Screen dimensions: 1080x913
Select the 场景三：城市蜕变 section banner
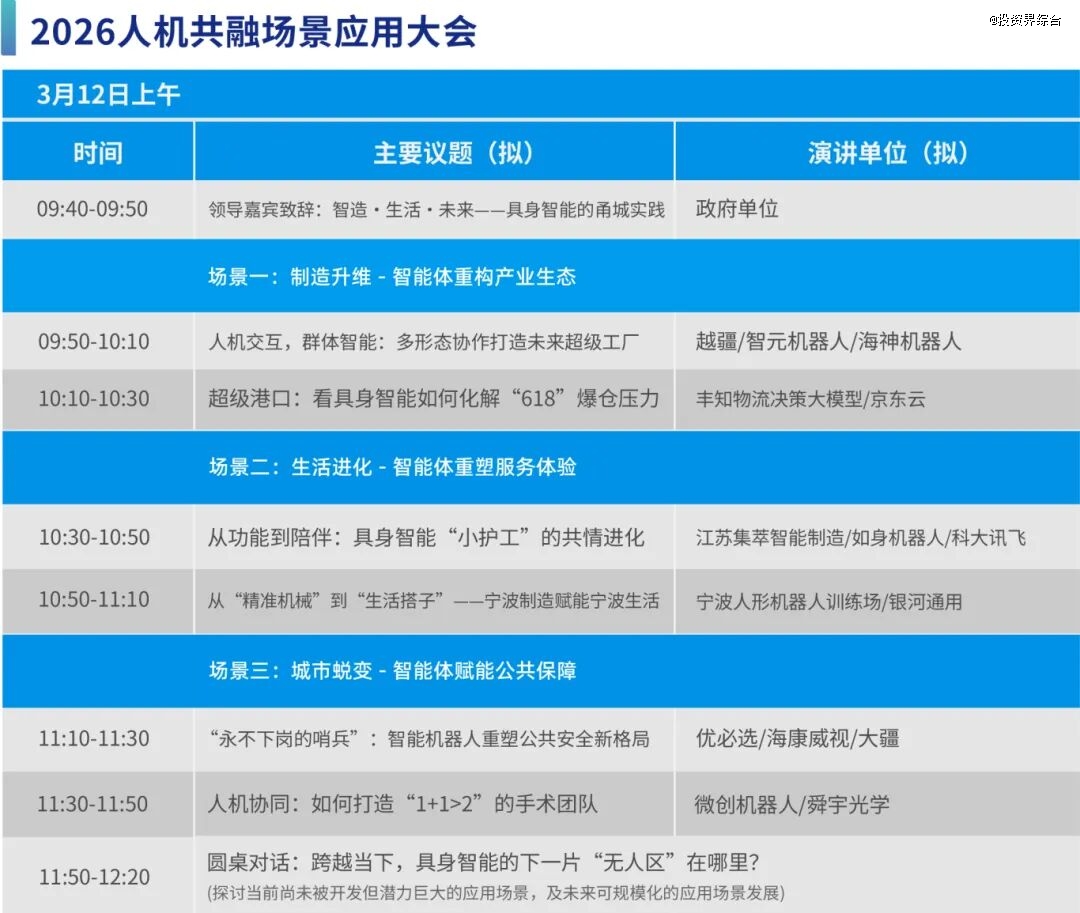pos(392,671)
